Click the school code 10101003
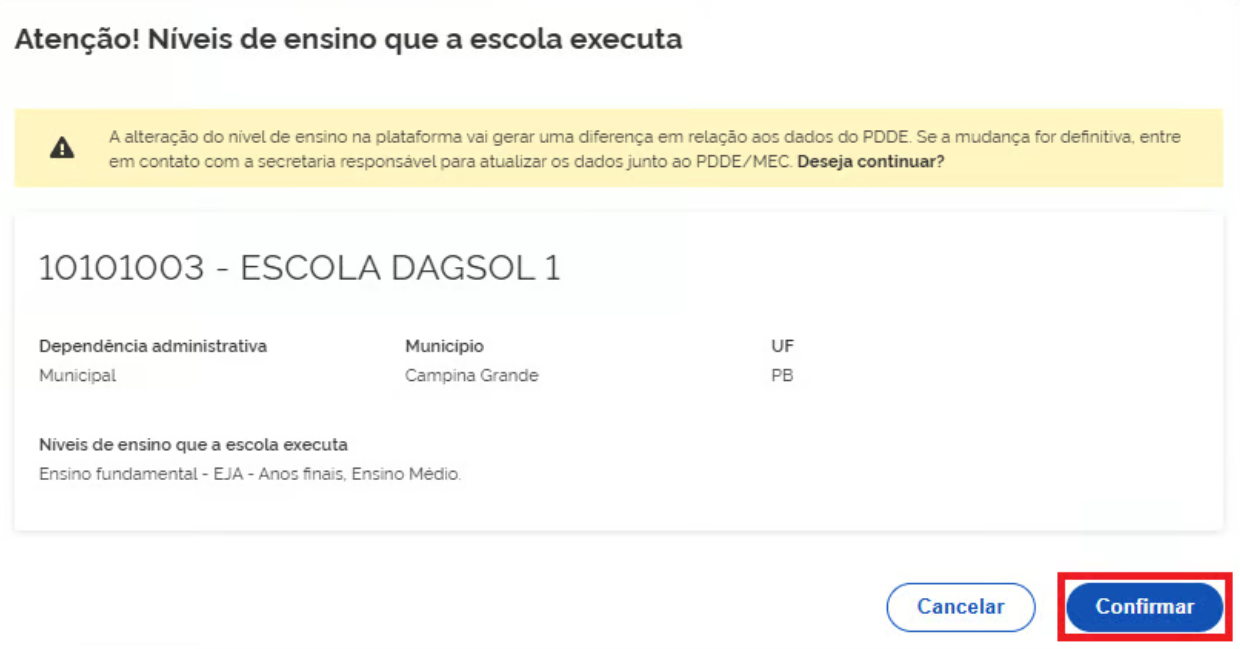This screenshot has height=649, width=1240. (121, 268)
